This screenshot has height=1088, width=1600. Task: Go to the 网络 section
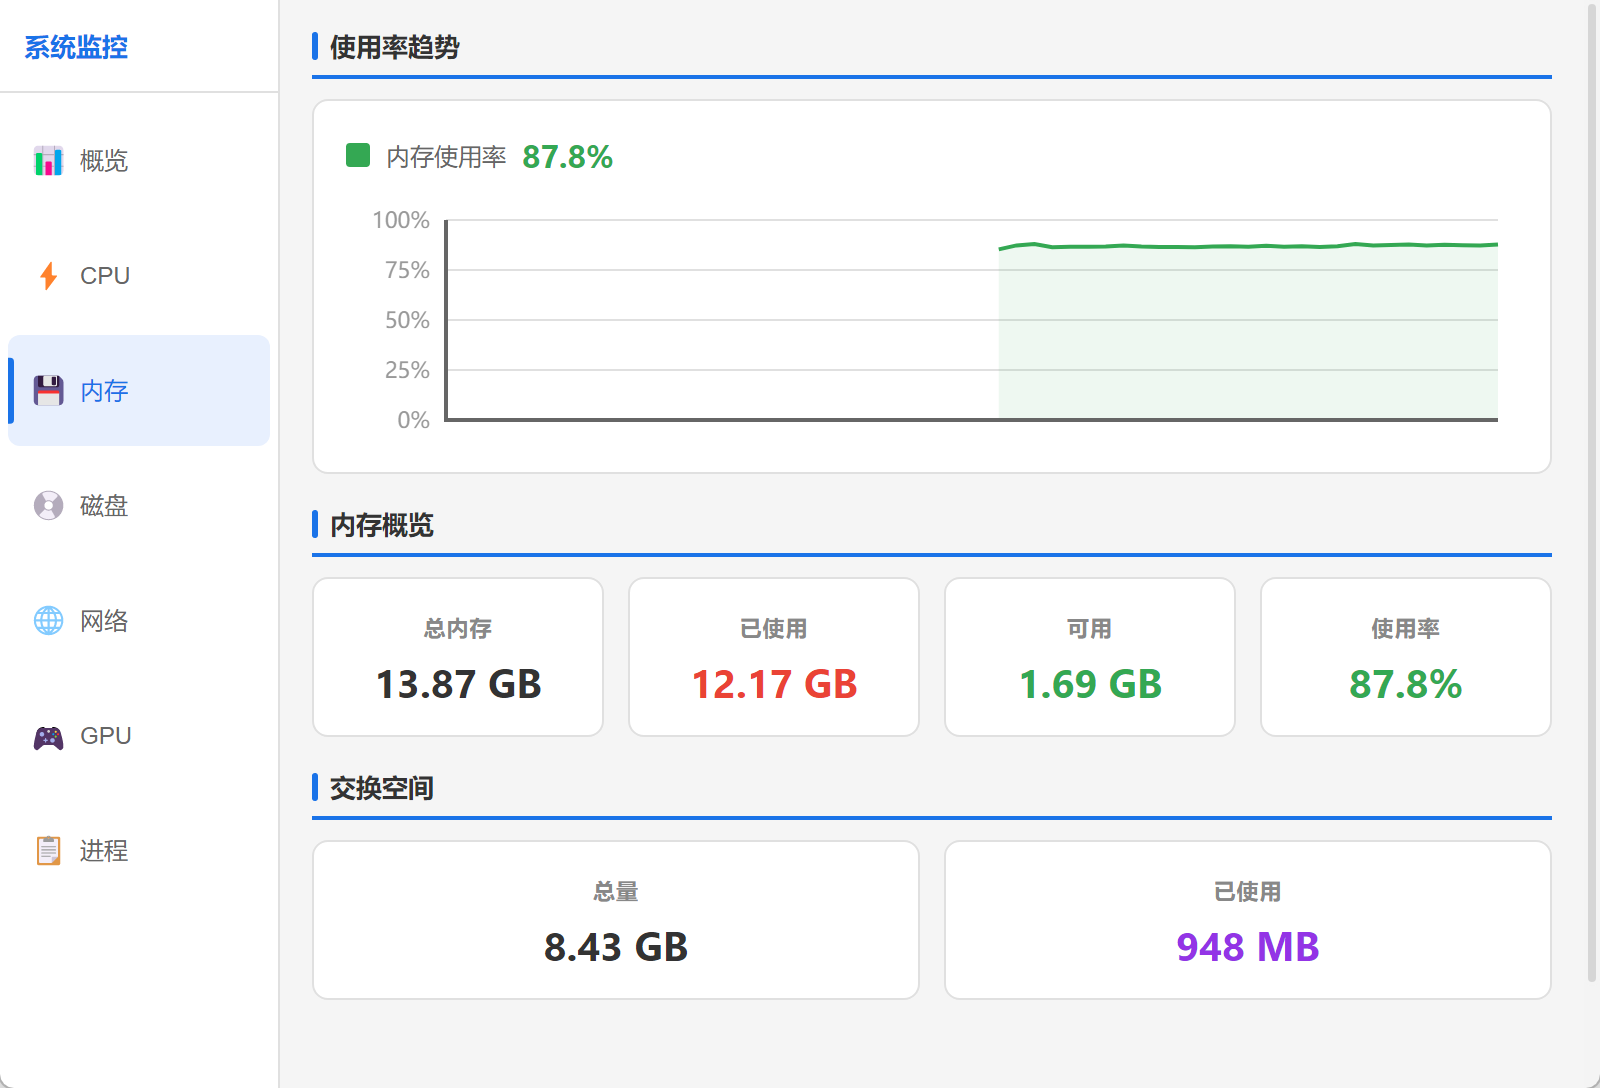click(104, 621)
